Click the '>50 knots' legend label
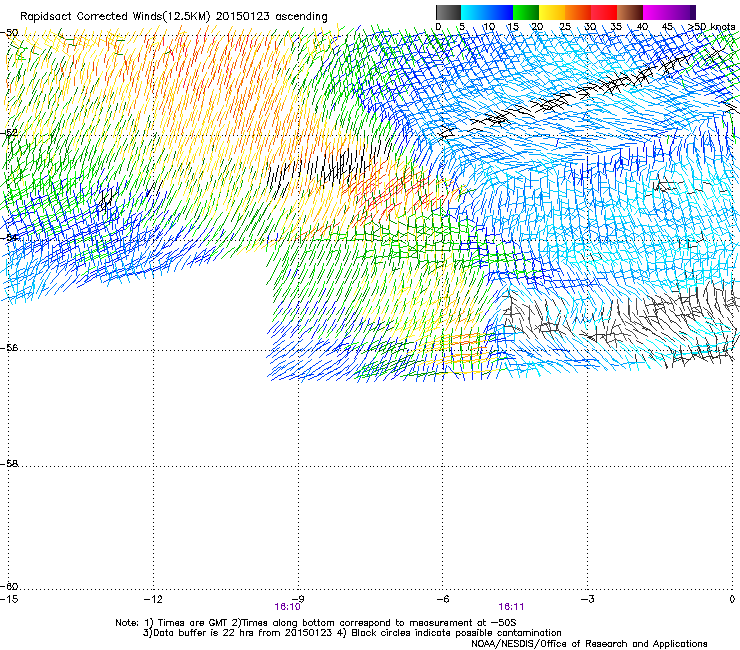740x650 pixels. pyautogui.click(x=711, y=27)
